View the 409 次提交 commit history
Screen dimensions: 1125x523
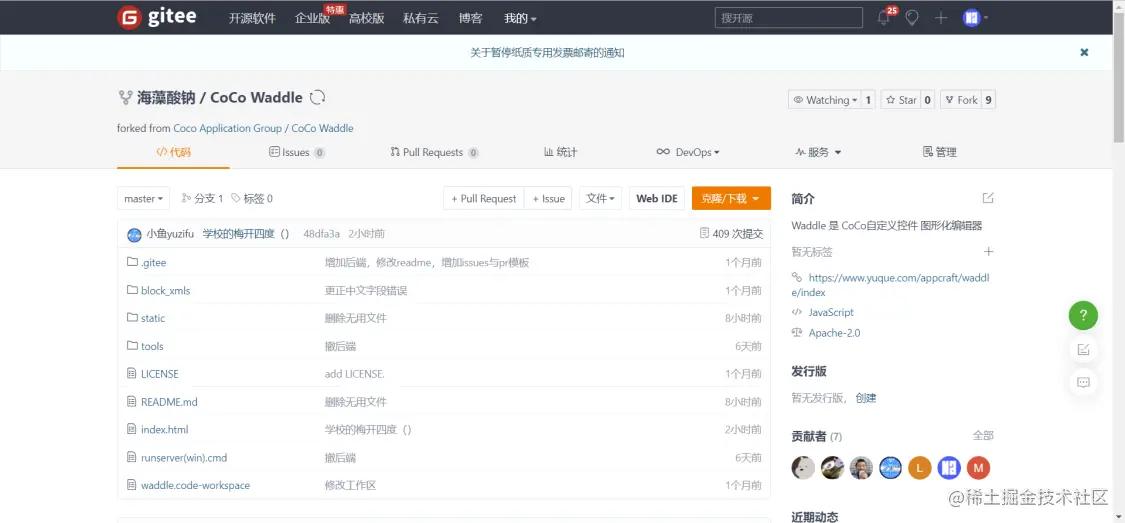point(731,234)
